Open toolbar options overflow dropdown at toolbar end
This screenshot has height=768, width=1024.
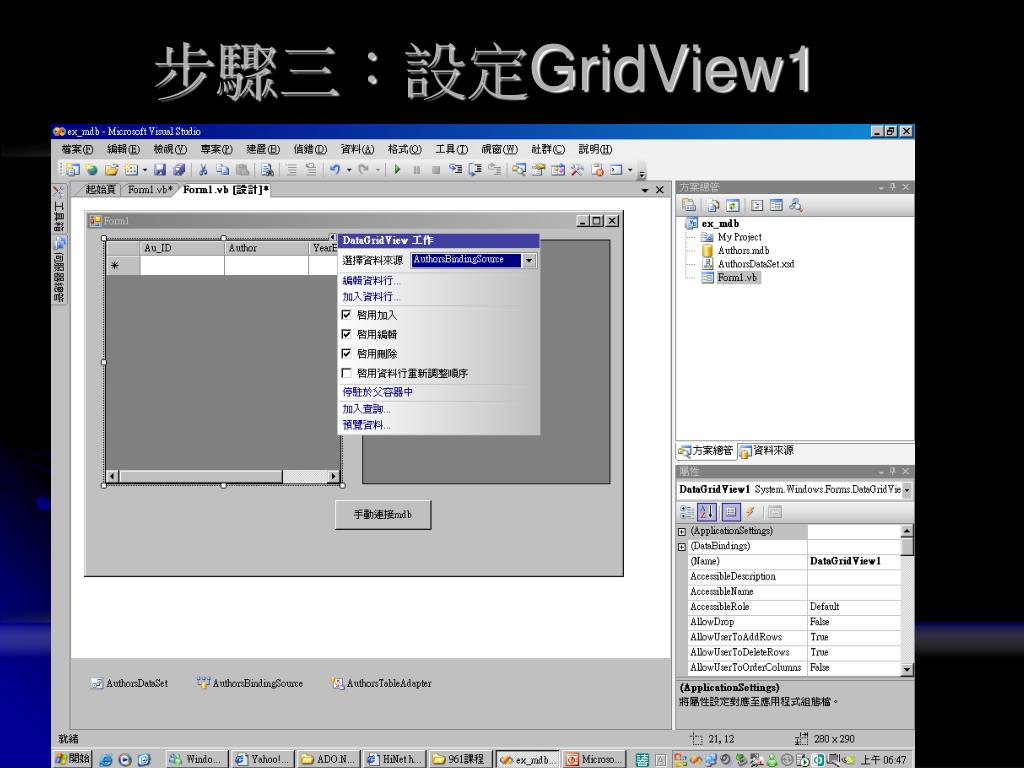pyautogui.click(x=642, y=174)
